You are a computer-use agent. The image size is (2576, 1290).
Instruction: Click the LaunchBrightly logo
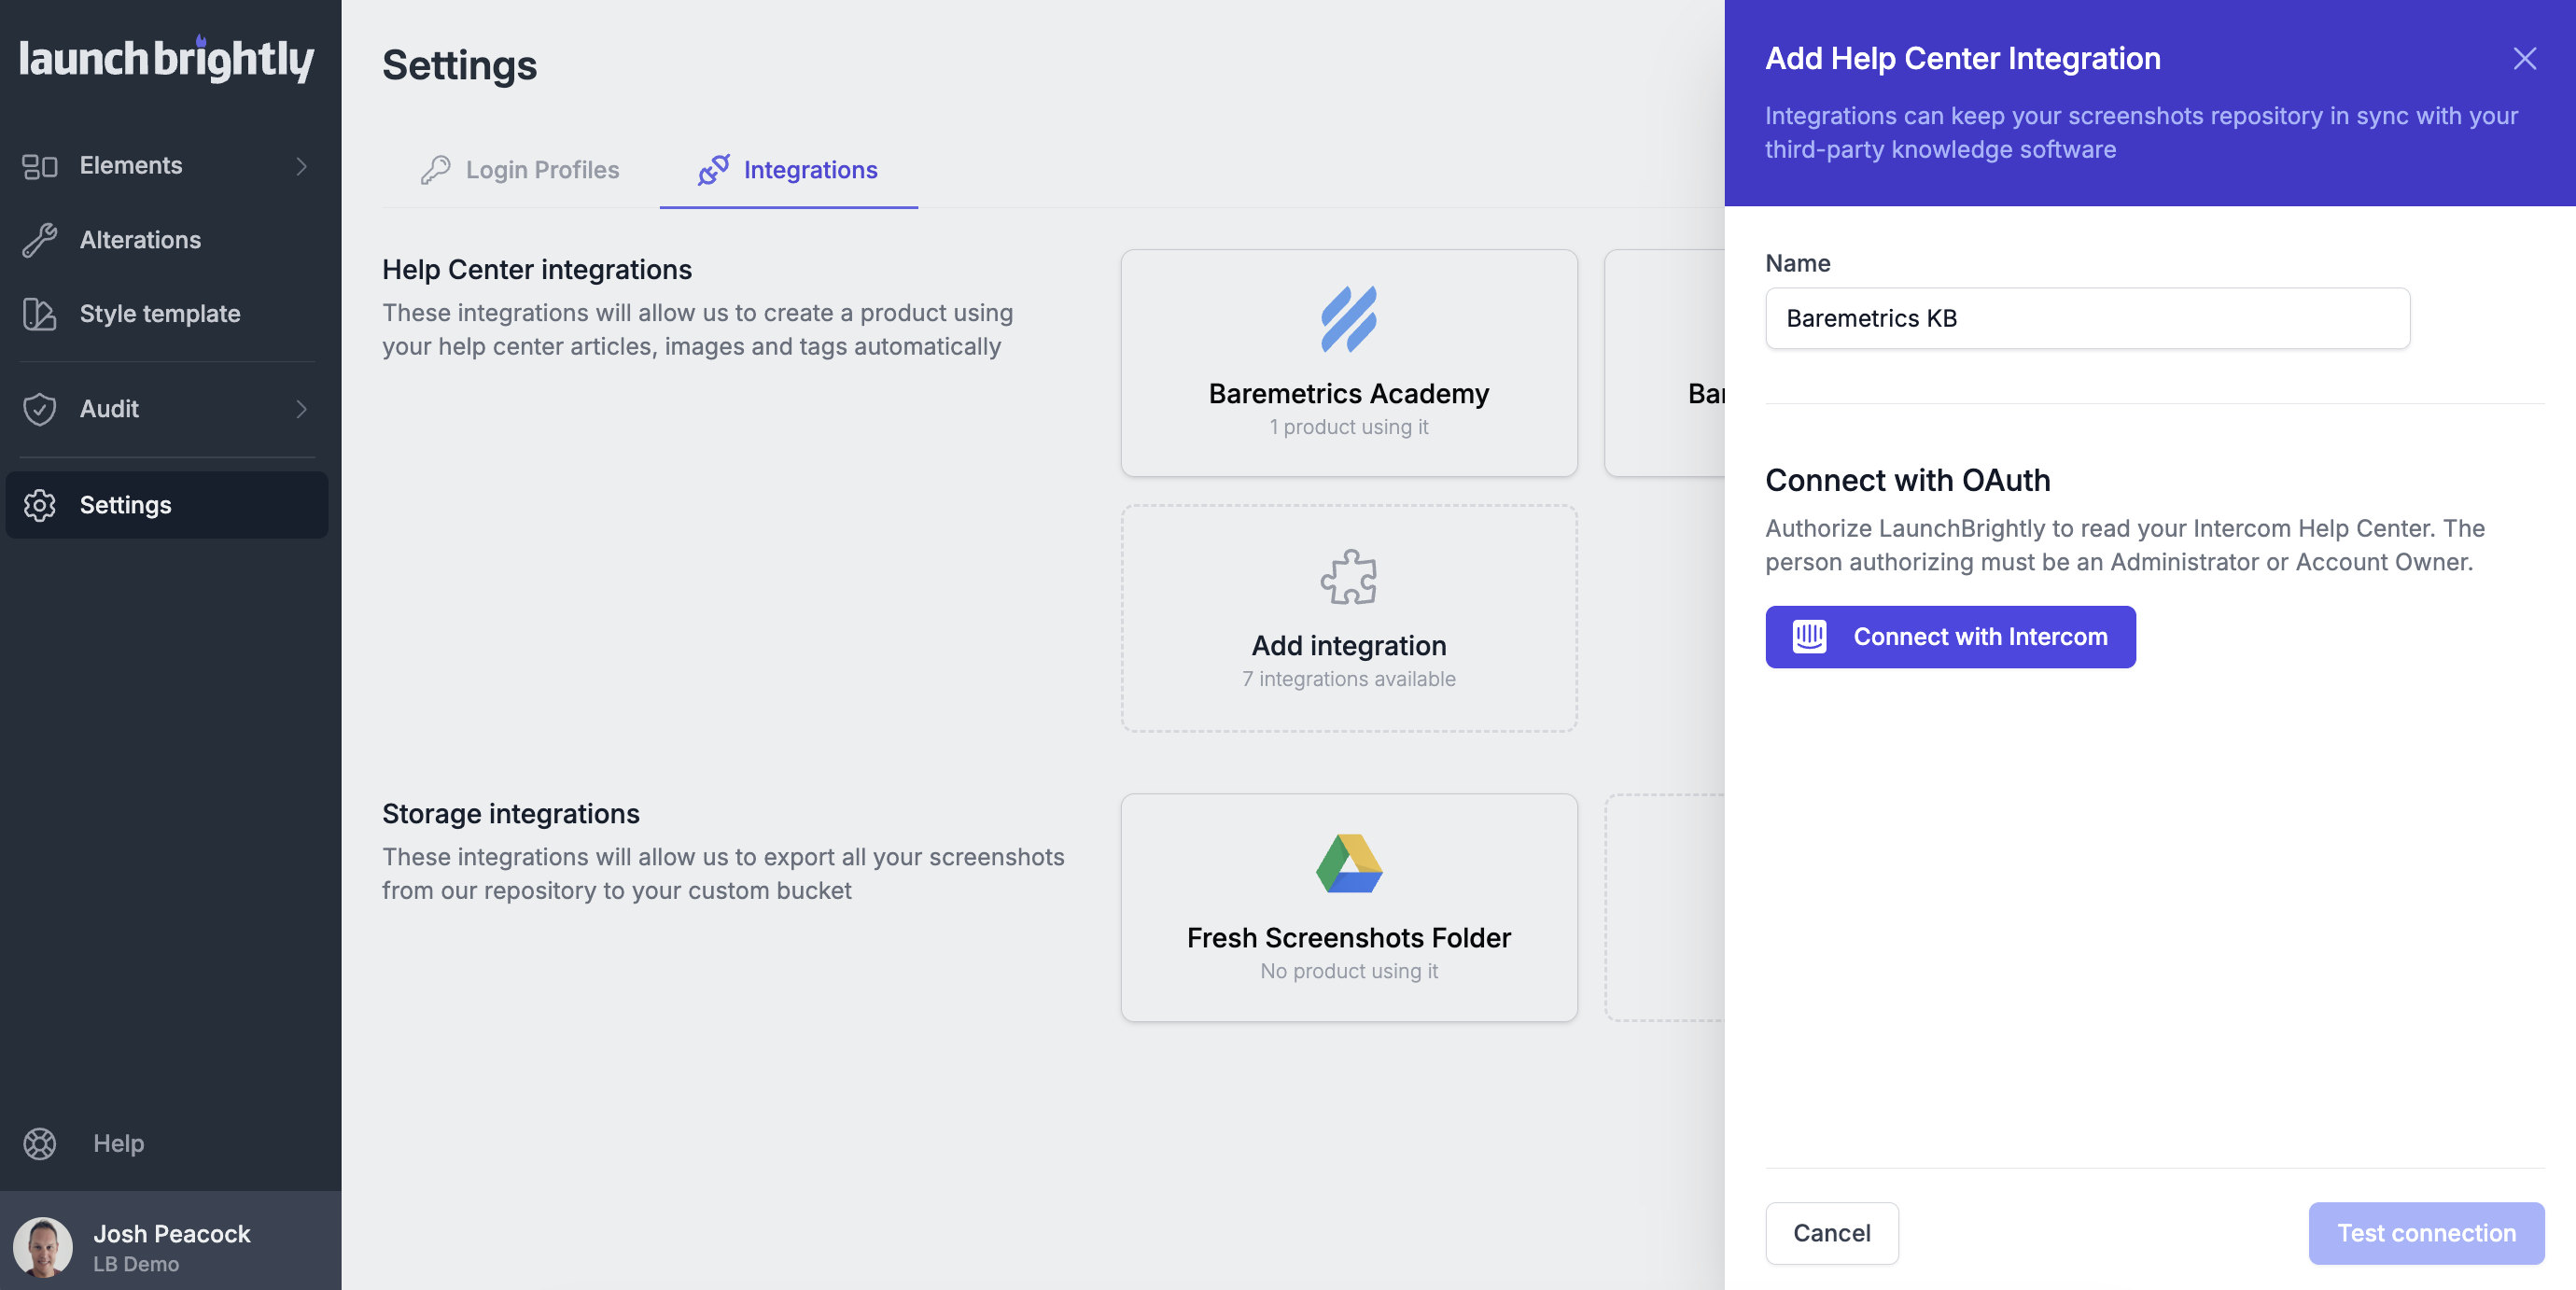click(x=167, y=59)
